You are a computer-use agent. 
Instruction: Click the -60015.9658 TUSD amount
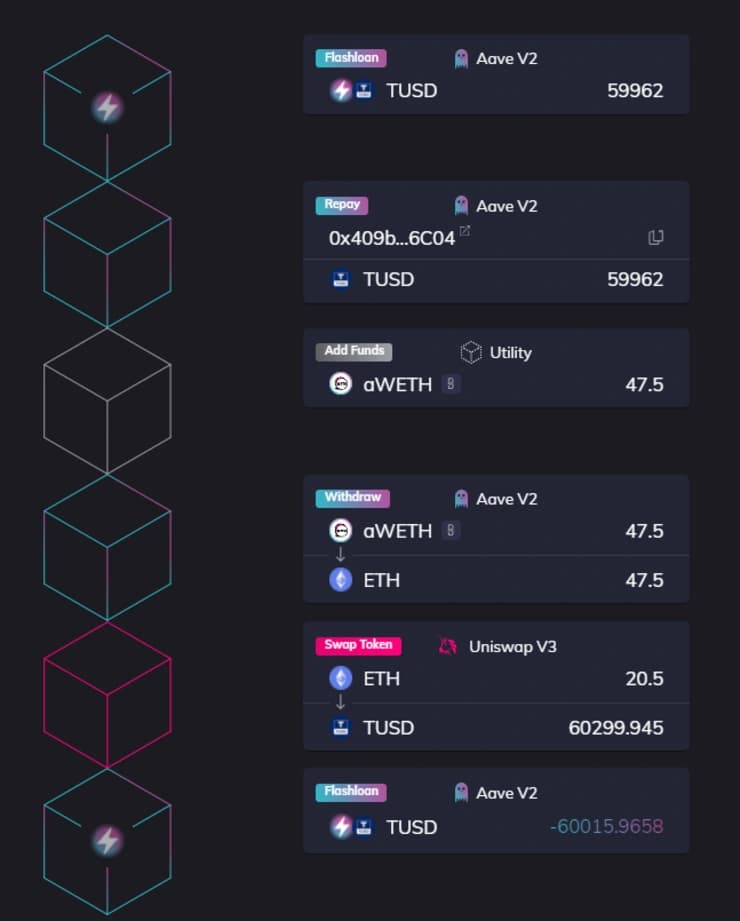tap(606, 826)
